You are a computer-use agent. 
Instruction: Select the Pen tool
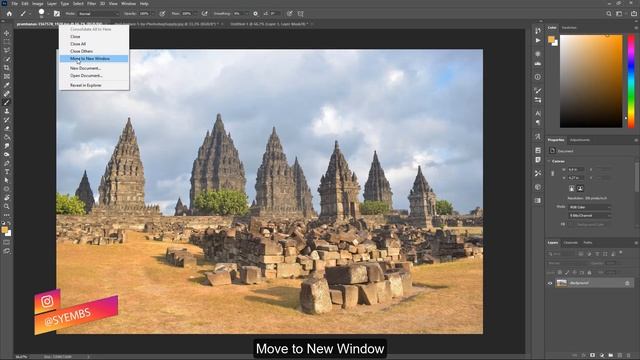[x=7, y=163]
